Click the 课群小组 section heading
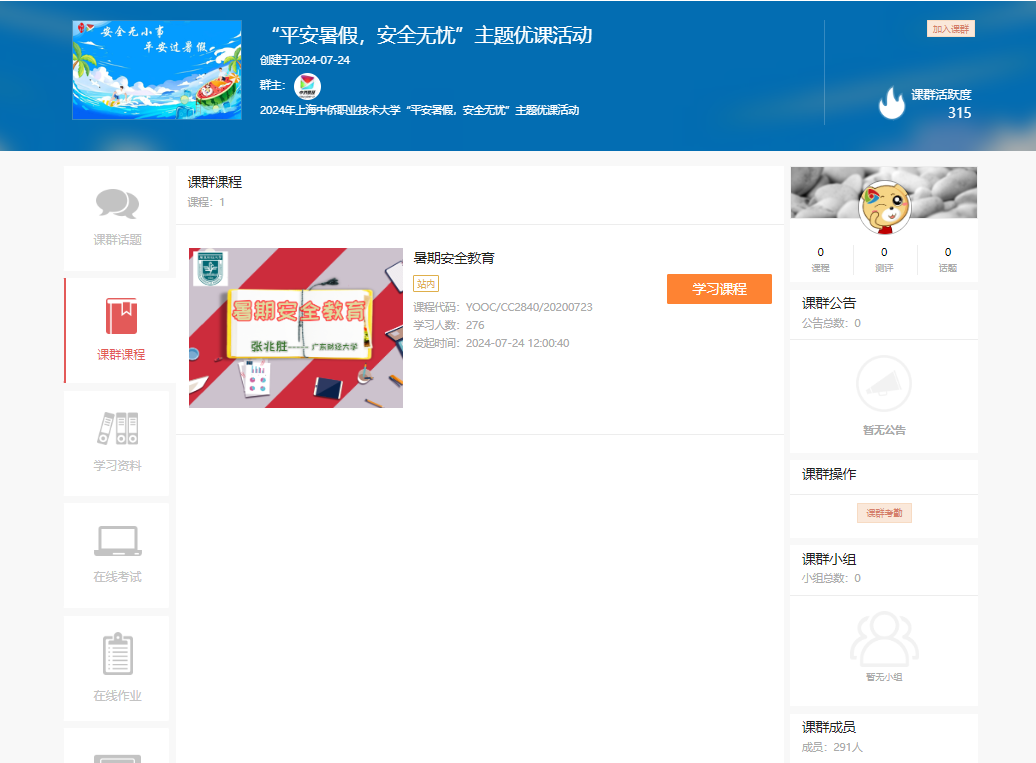The image size is (1036, 763). coord(829,560)
